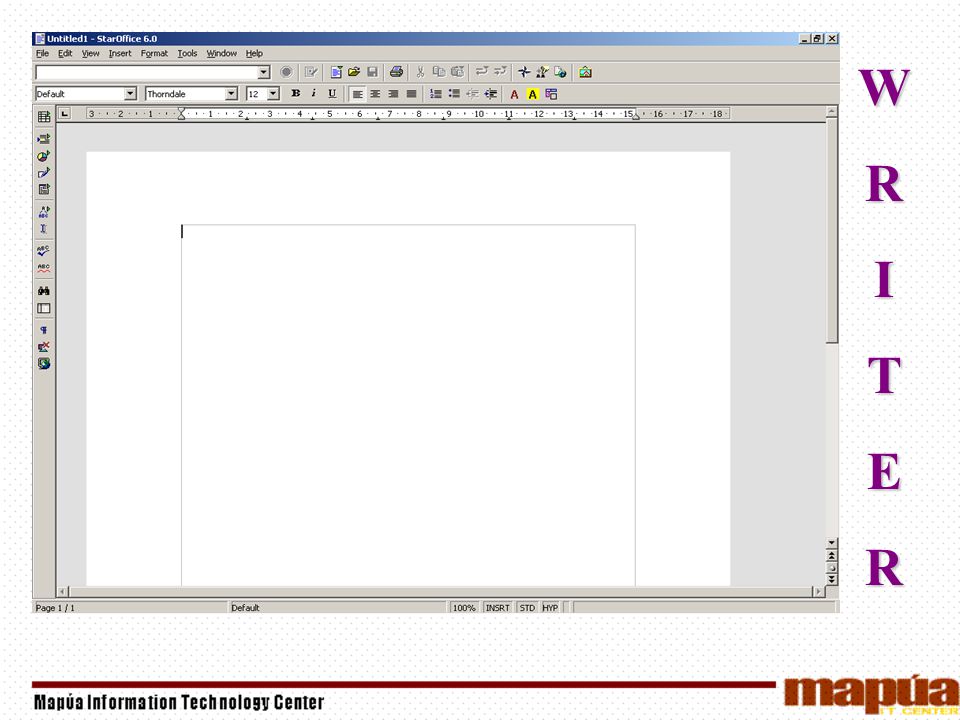Viewport: 960px width, 720px height.
Task: Open the Edit menu
Action: [x=65, y=53]
